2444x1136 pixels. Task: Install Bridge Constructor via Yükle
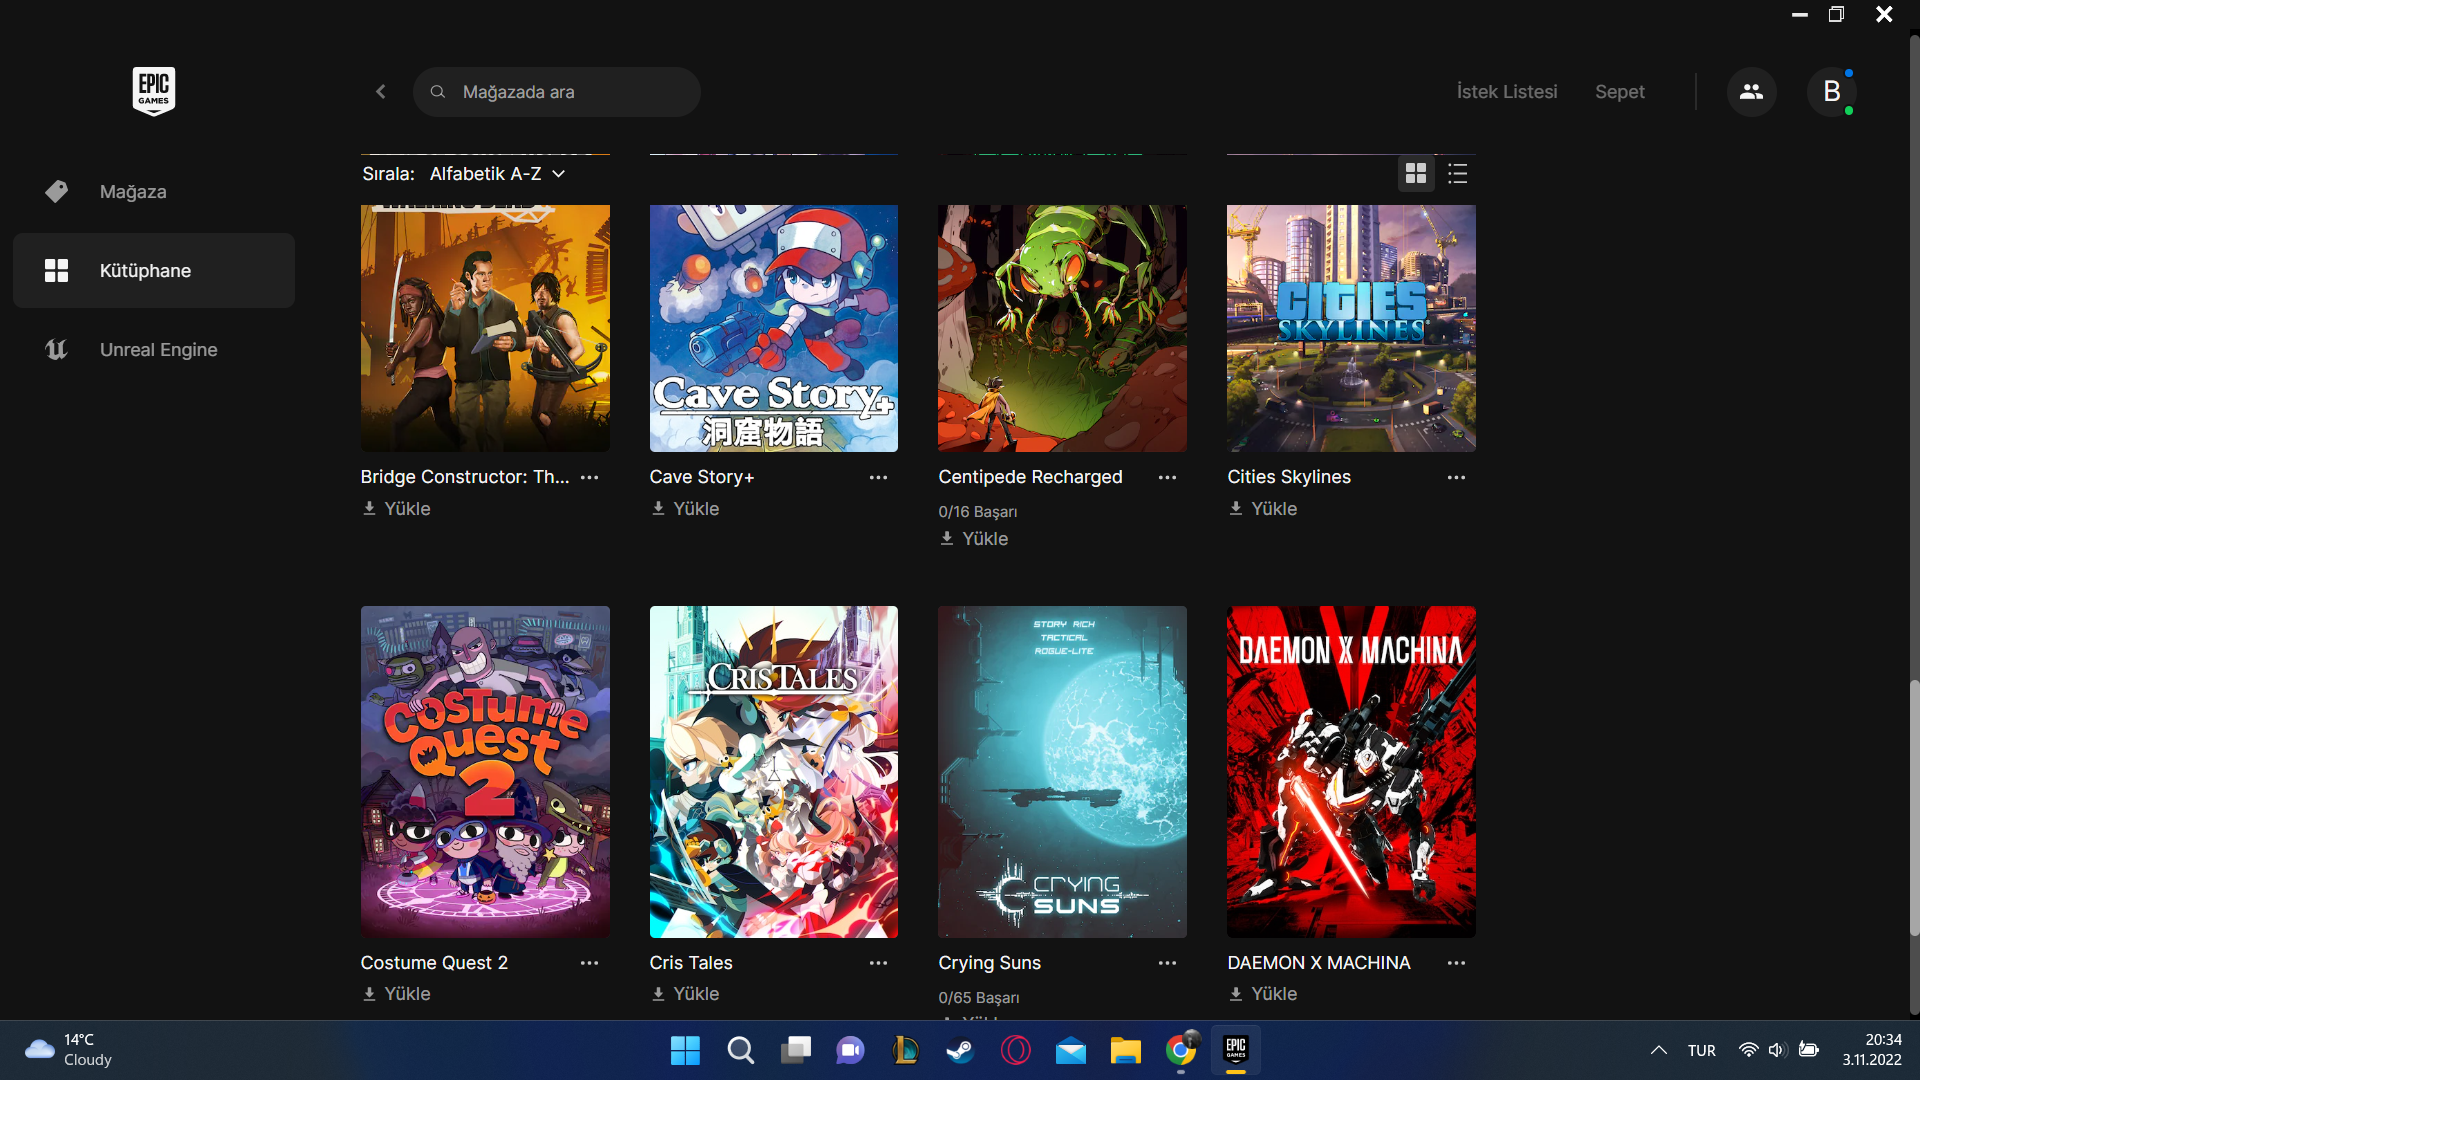(397, 509)
